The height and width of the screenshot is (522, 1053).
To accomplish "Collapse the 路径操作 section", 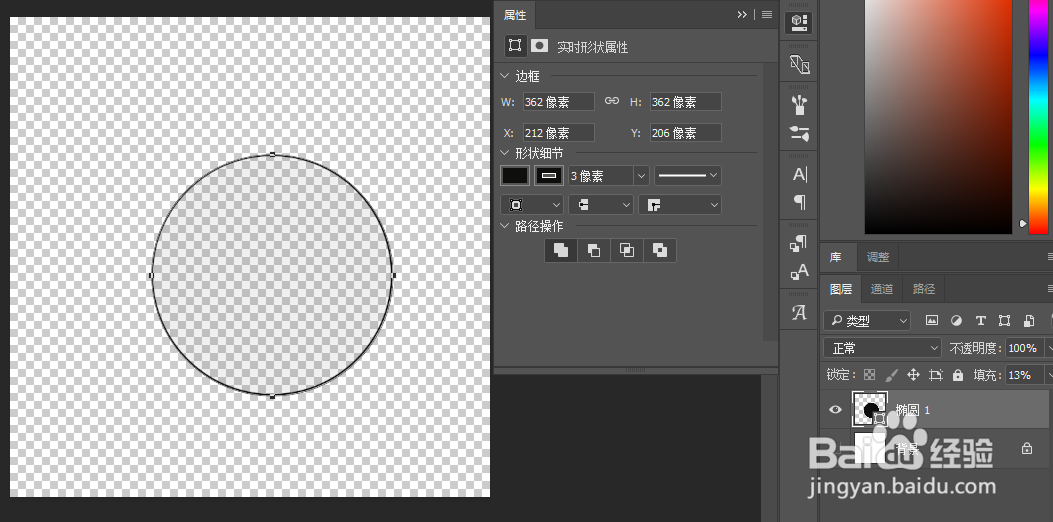I will pos(505,226).
